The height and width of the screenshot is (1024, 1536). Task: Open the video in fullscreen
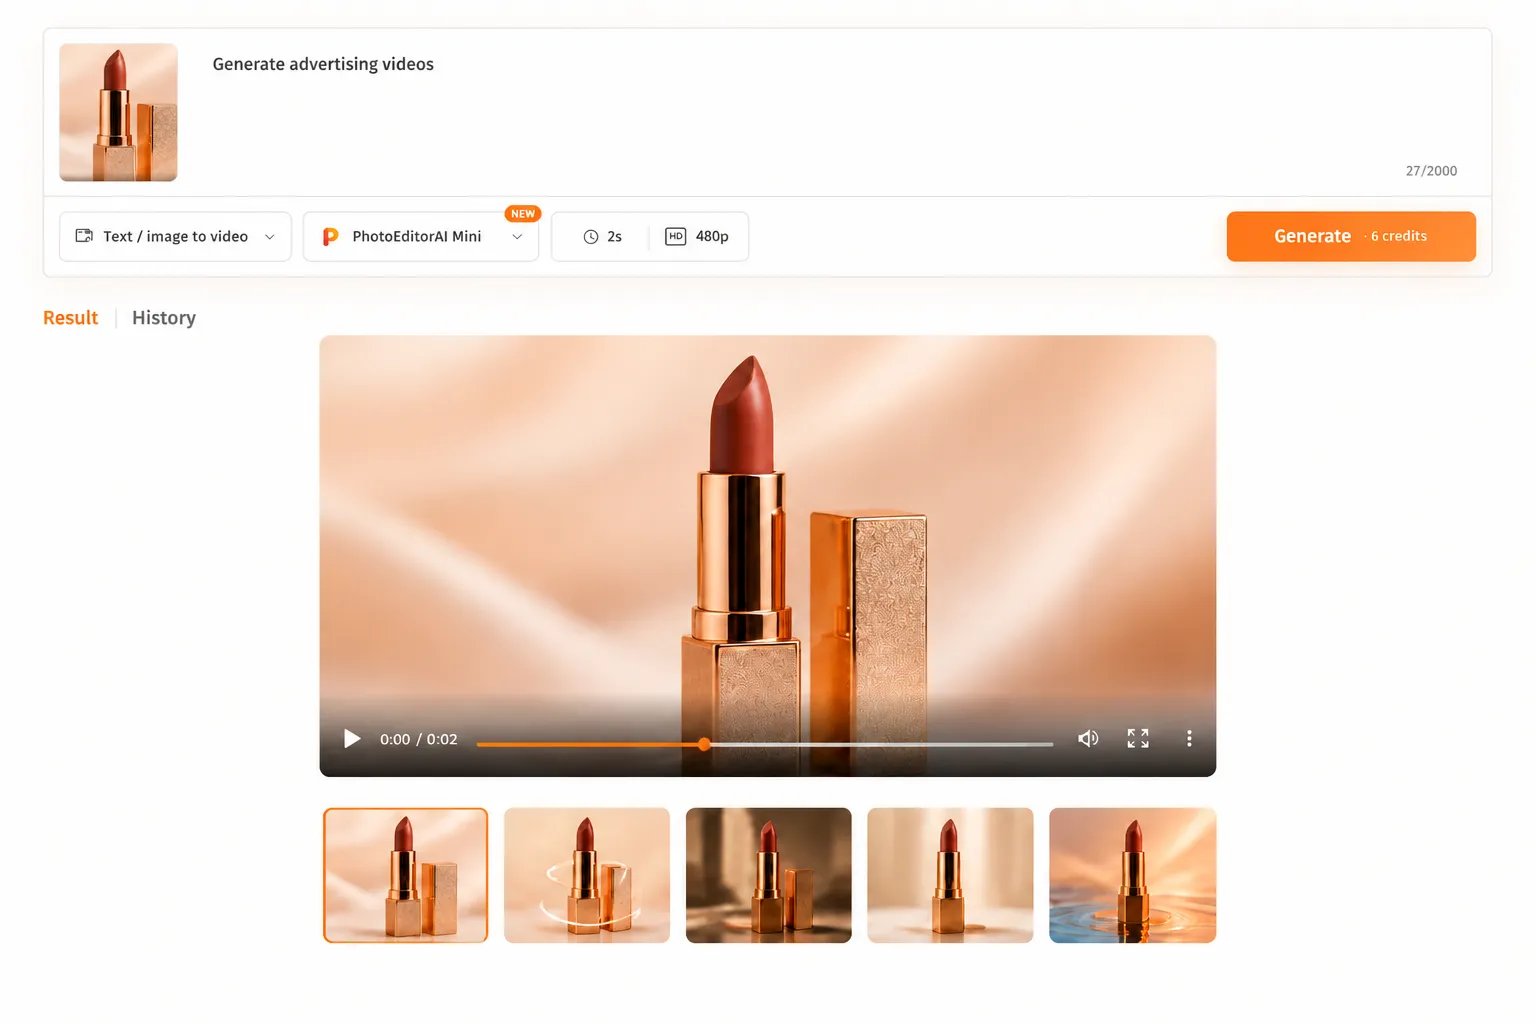click(1138, 738)
